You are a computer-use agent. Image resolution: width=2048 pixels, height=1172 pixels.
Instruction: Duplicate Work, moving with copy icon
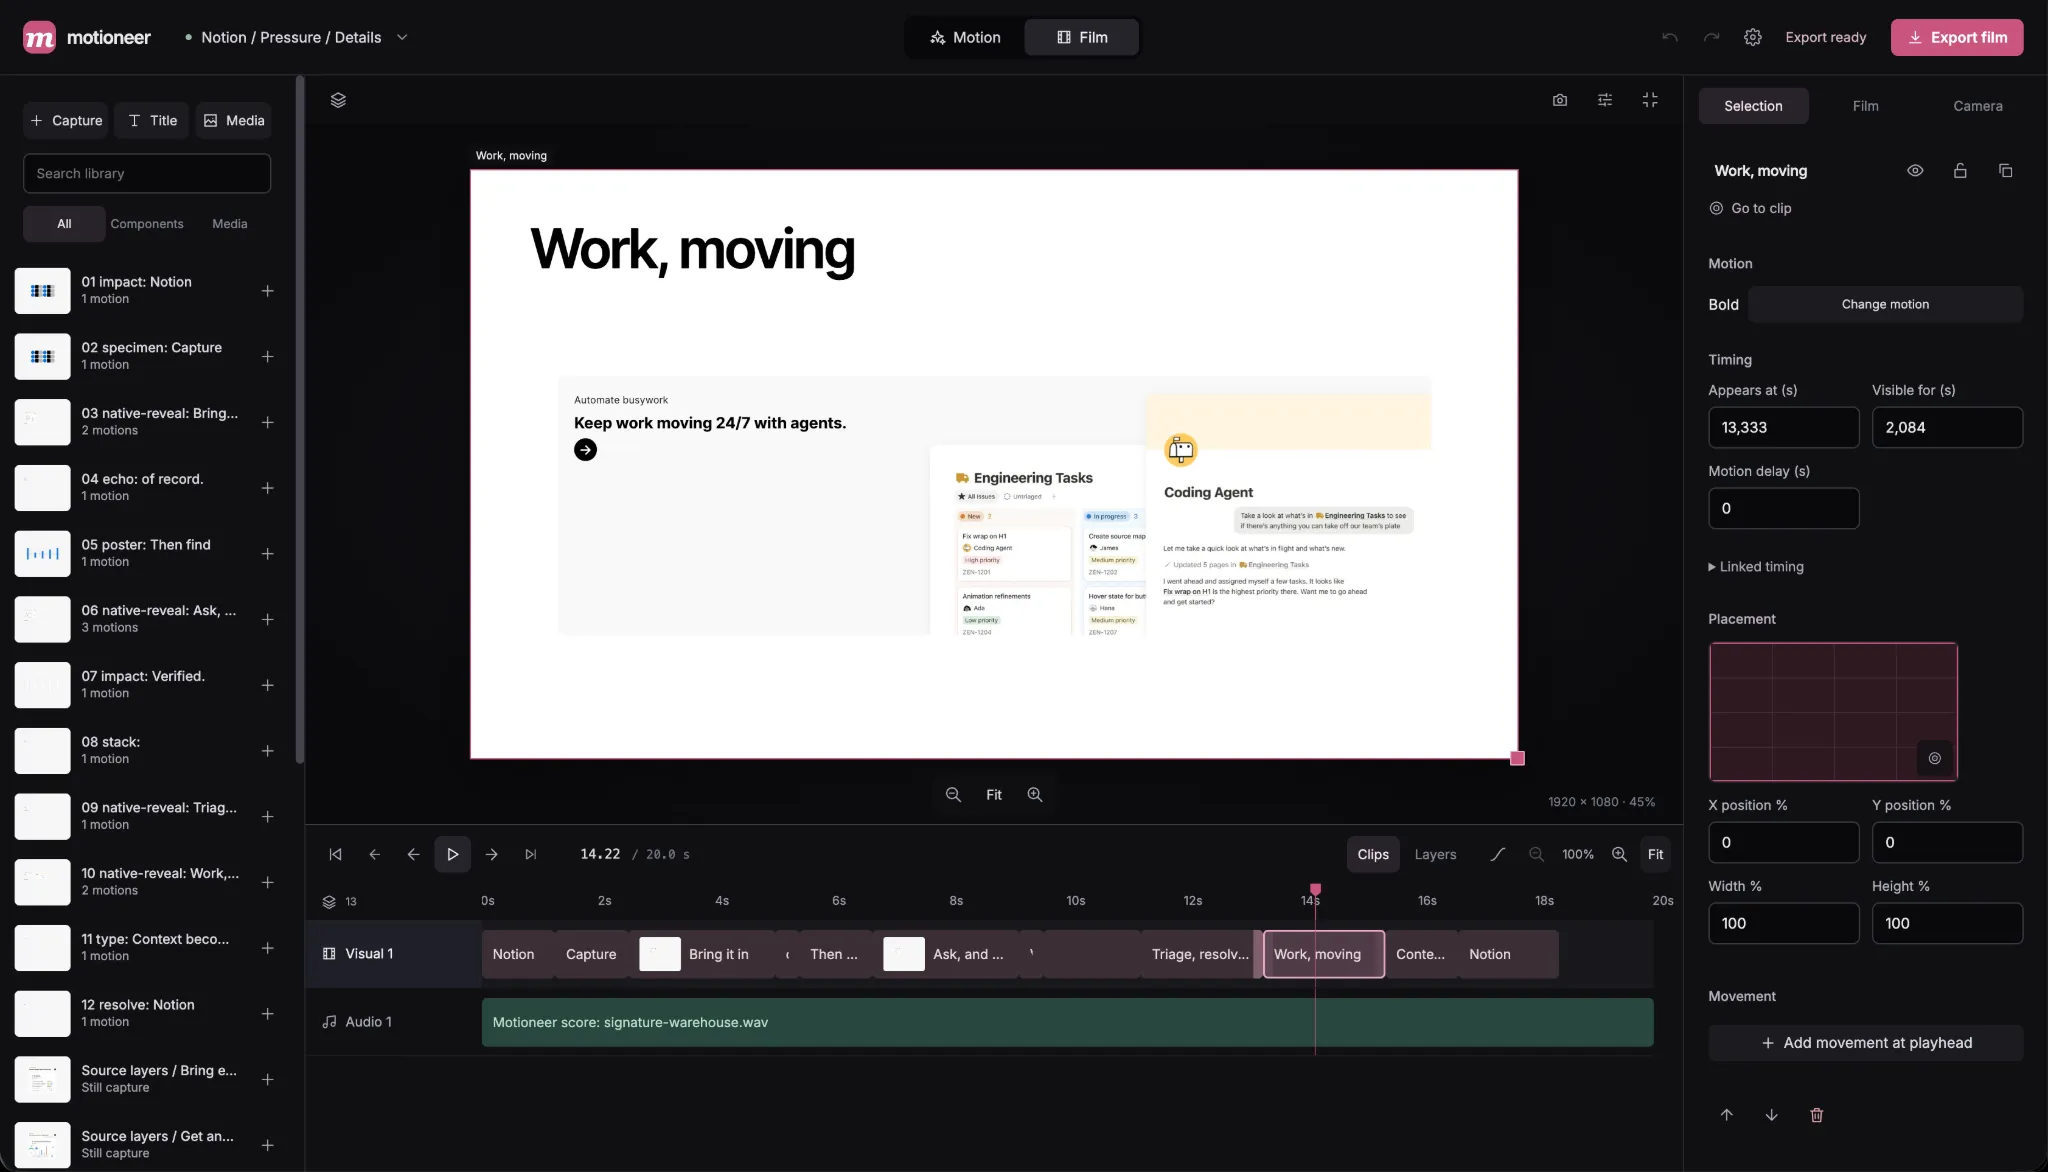pyautogui.click(x=2005, y=171)
